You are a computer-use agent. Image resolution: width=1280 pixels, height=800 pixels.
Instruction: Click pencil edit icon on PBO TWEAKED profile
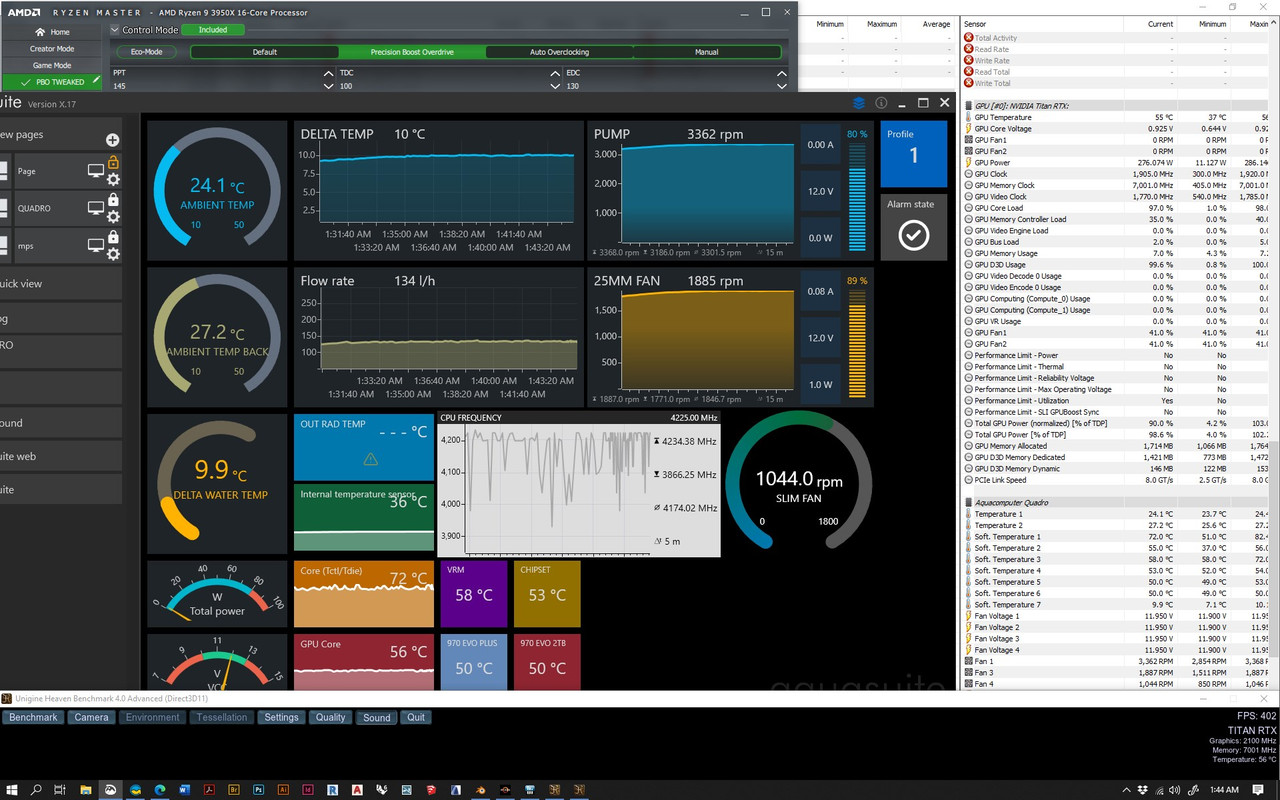96,81
